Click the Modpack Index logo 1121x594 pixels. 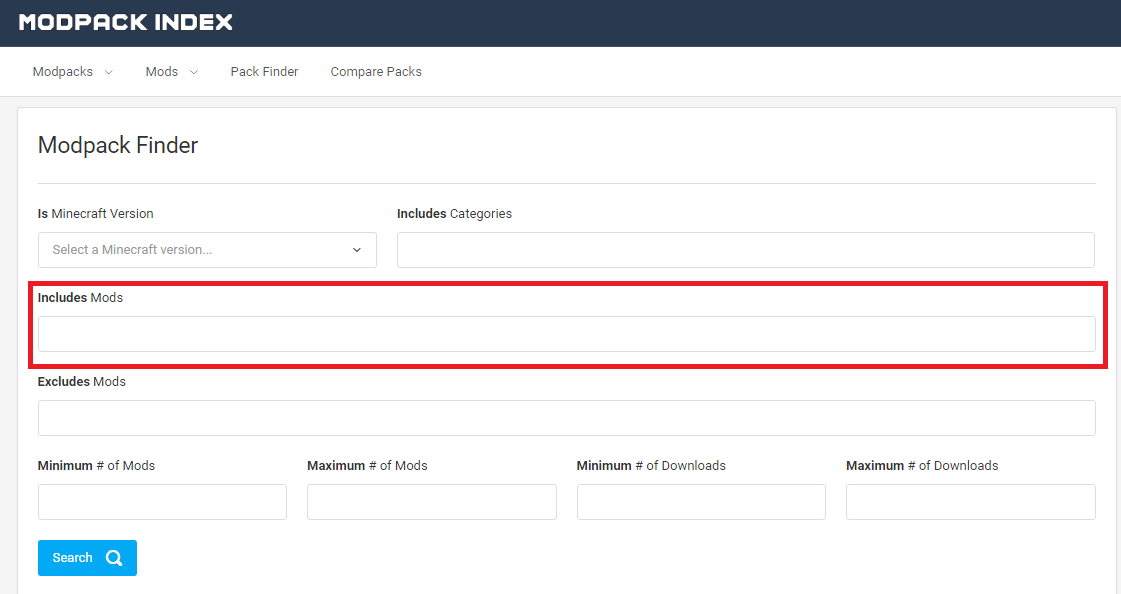[x=126, y=22]
